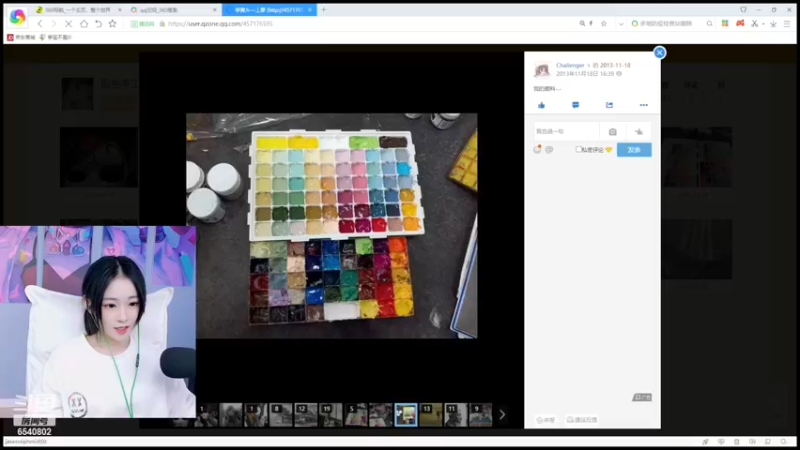Screen dimensions: 800x450
Task: Click the pointing-hand icon beside the camera
Action: [638, 132]
